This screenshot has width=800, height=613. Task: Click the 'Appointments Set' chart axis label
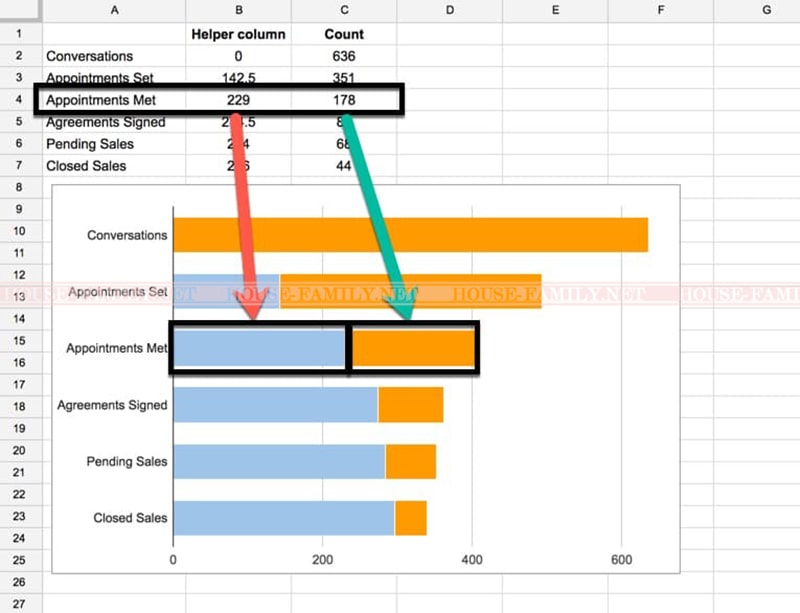point(118,292)
